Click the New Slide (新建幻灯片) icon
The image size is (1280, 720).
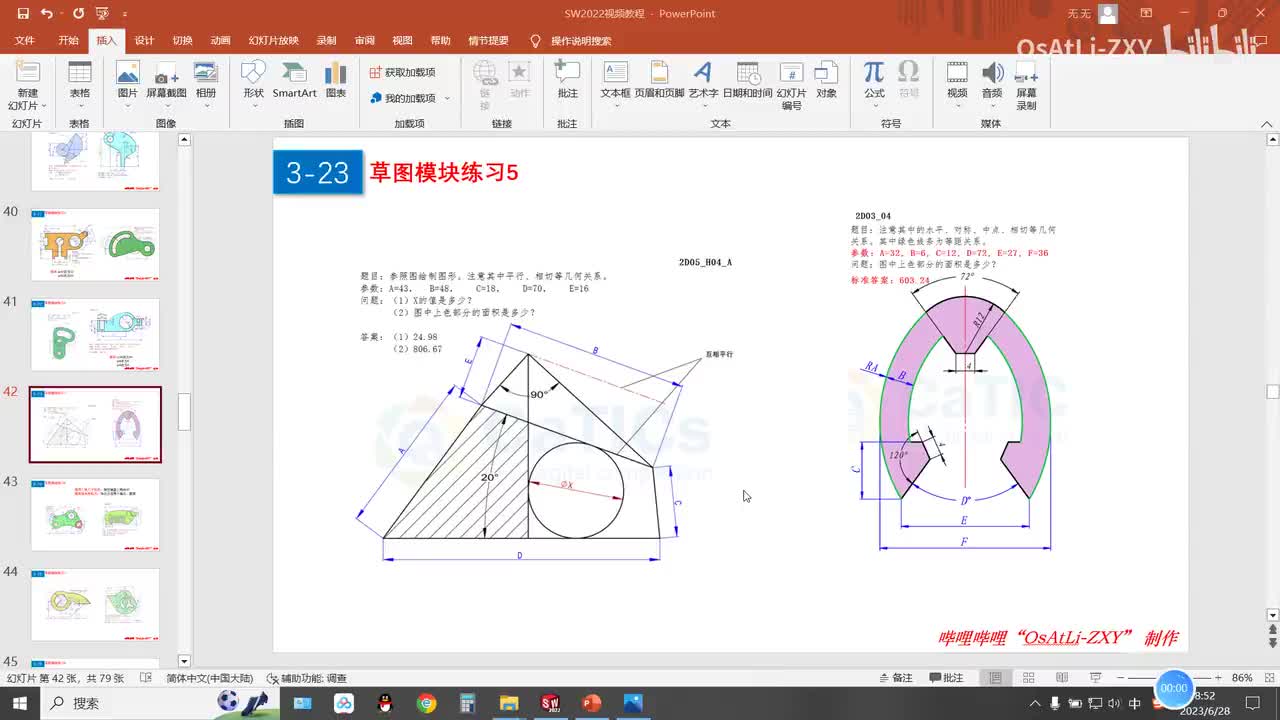tap(27, 73)
